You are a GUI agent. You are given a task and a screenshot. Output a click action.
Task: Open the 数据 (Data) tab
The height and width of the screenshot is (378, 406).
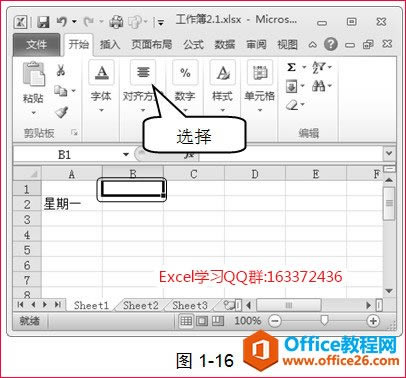225,44
